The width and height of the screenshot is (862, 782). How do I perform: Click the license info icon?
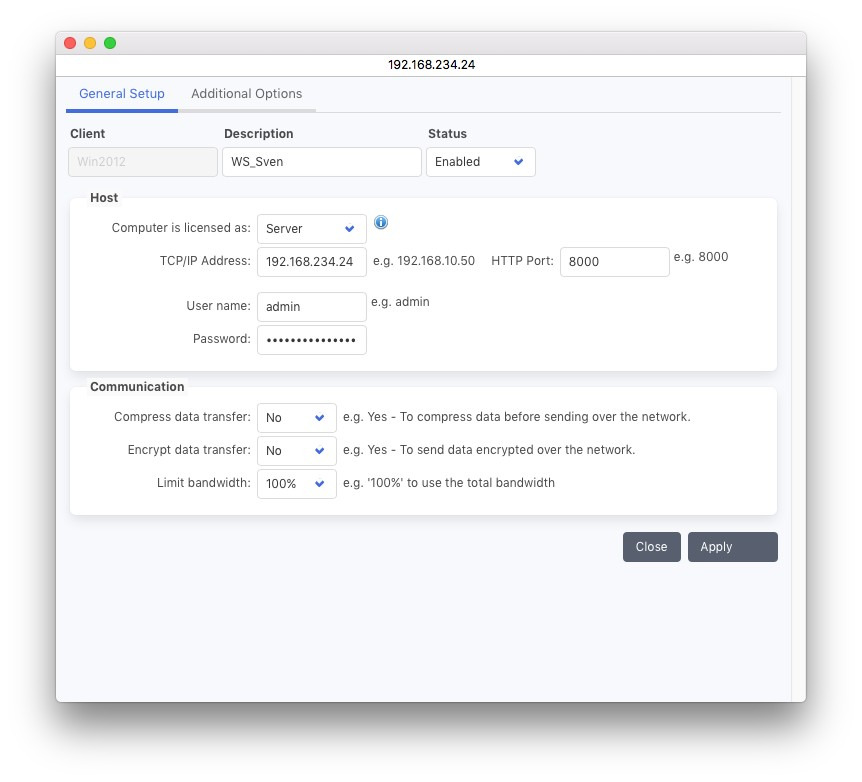(381, 223)
